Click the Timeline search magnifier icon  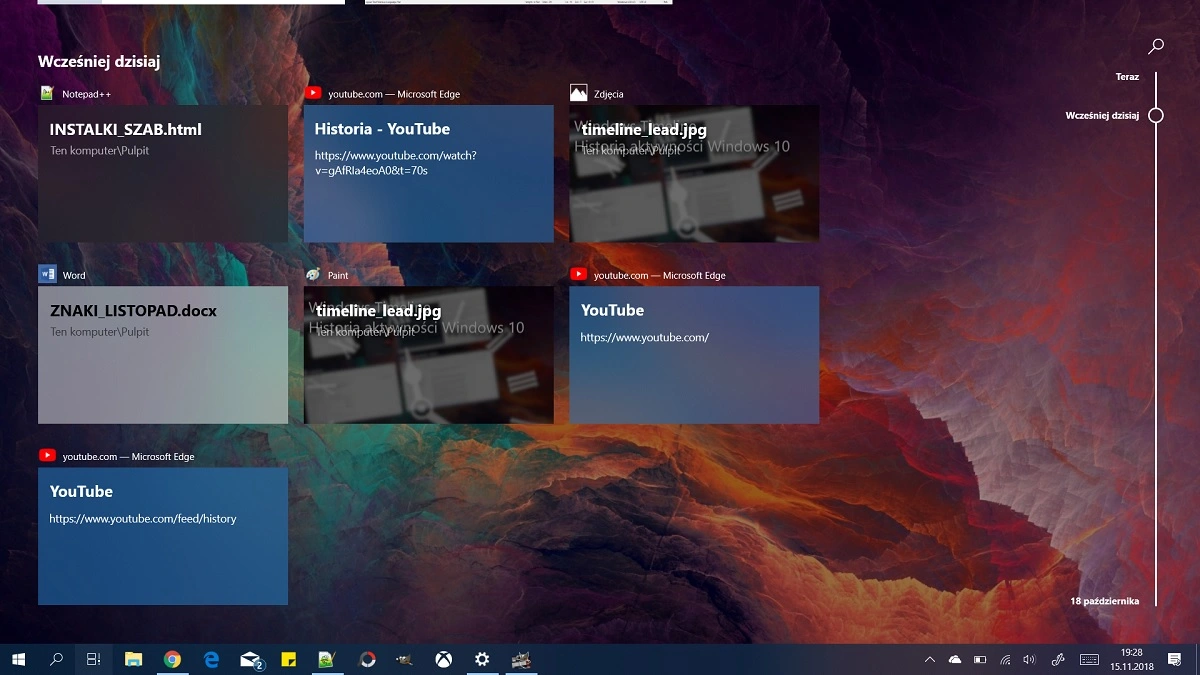point(1156,46)
